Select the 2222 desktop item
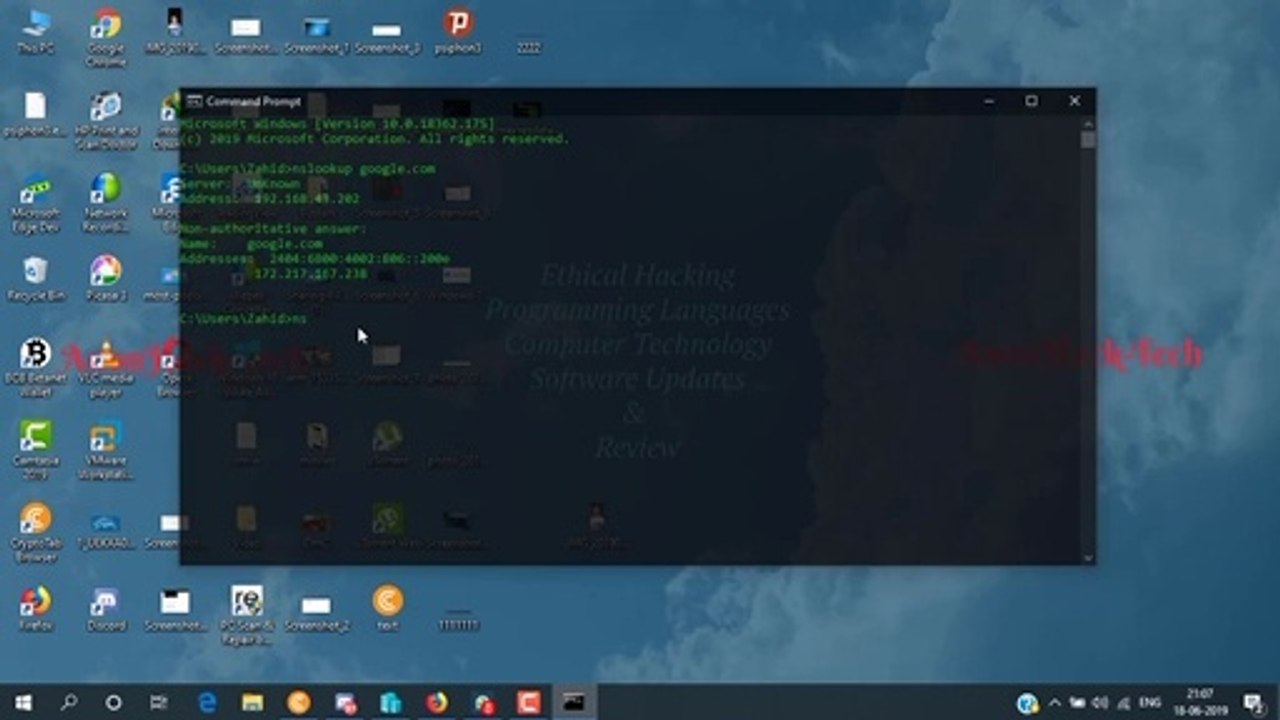 (528, 47)
